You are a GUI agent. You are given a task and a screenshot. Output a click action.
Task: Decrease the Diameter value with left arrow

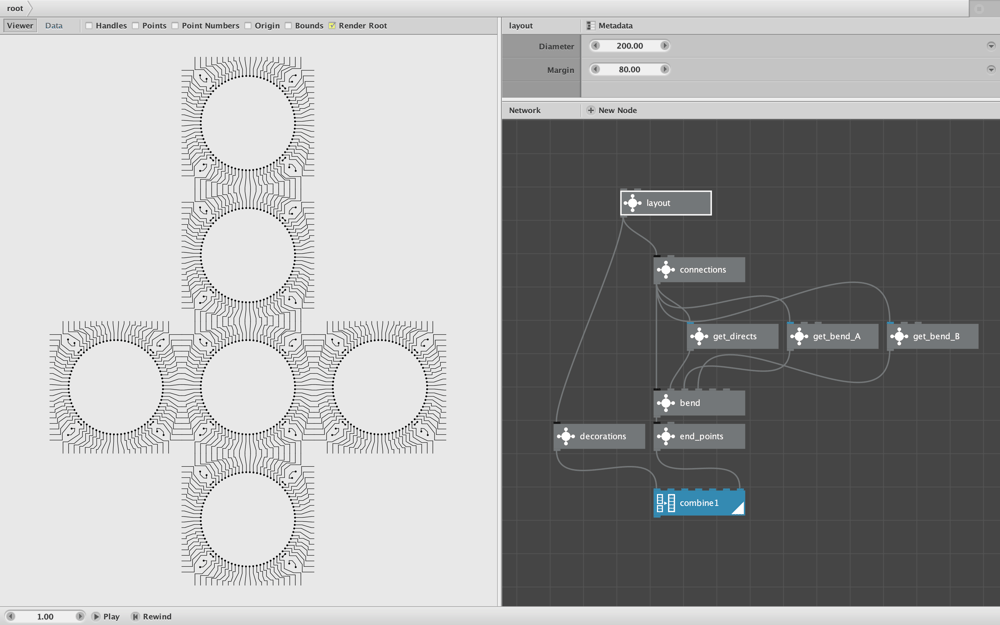click(x=595, y=46)
